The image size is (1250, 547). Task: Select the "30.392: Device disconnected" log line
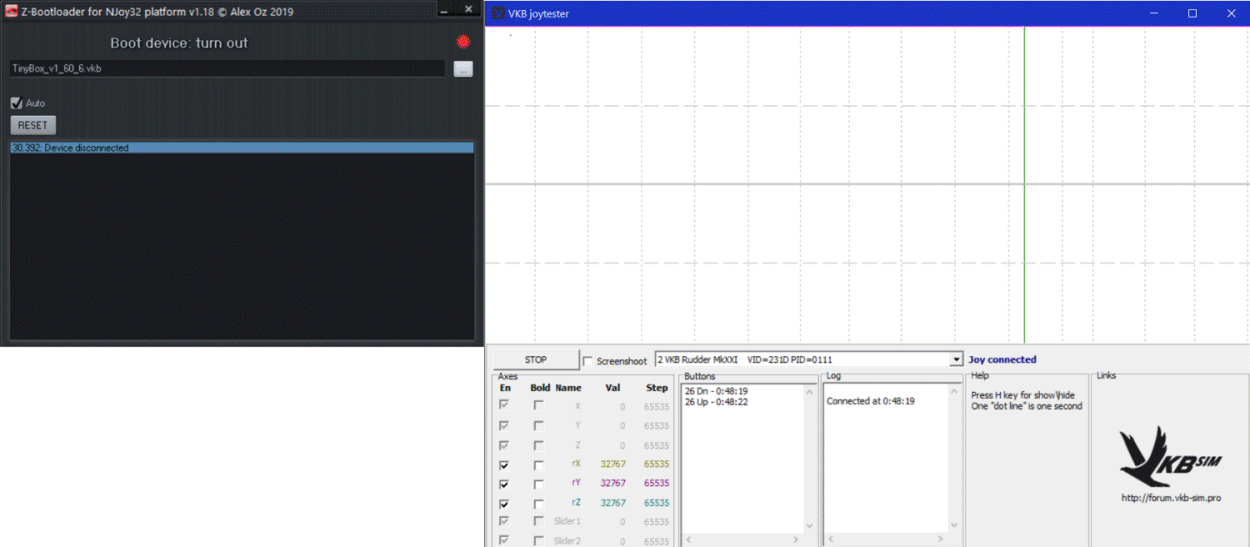(x=241, y=148)
